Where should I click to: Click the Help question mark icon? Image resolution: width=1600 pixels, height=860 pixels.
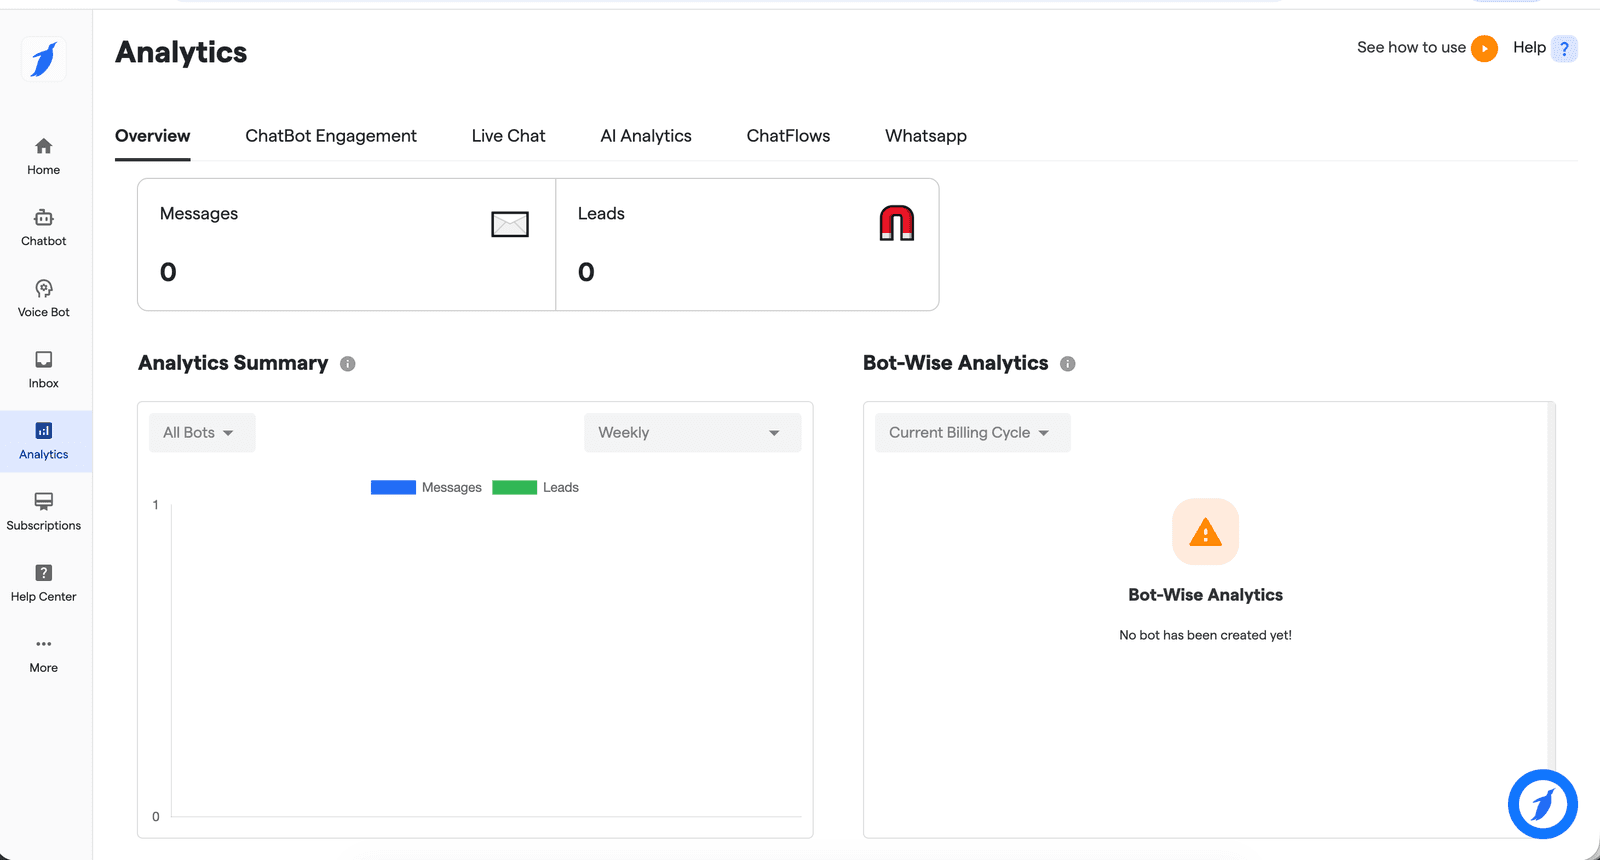tap(1565, 48)
